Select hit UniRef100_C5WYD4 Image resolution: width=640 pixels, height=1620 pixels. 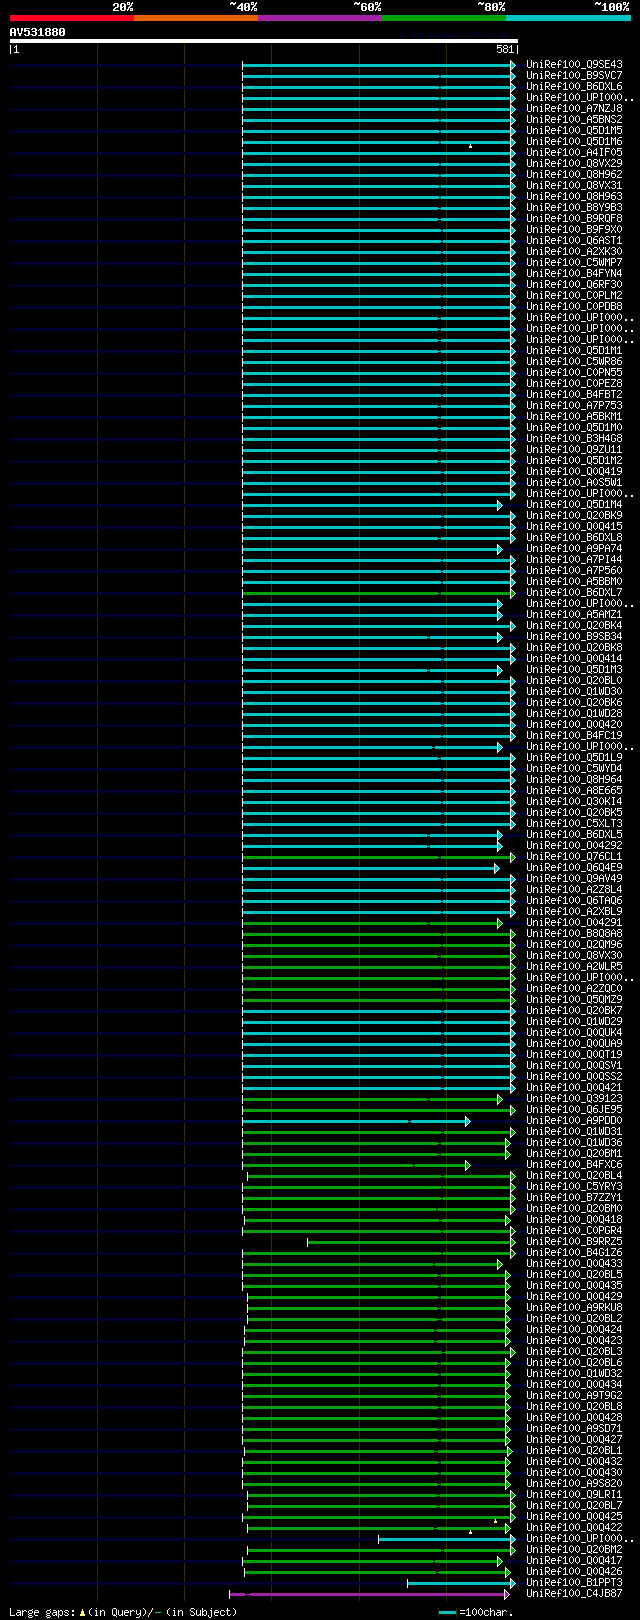[574, 769]
